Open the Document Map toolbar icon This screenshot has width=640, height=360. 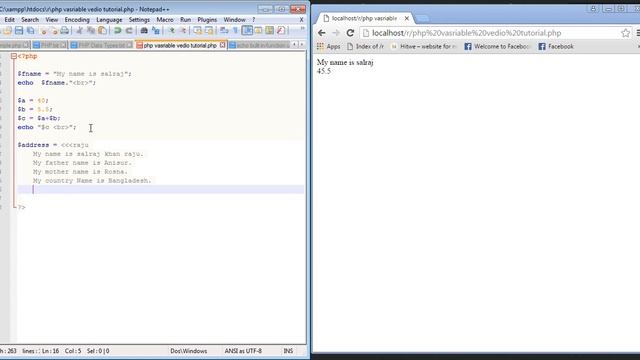pyautogui.click(x=269, y=31)
